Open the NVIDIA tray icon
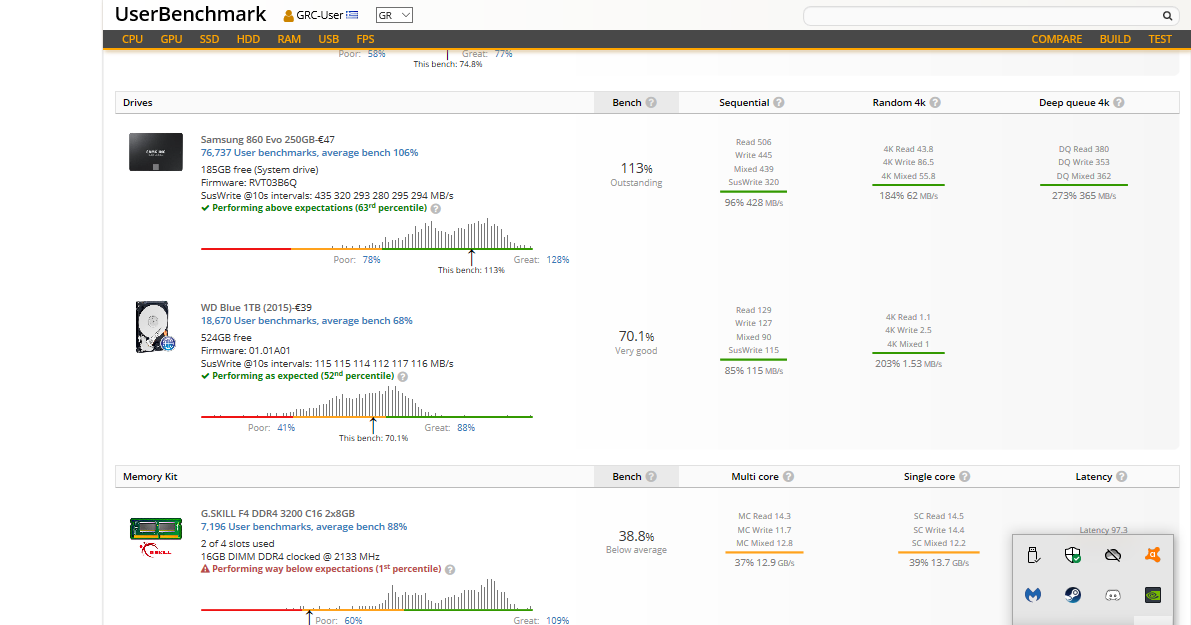This screenshot has height=625, width=1191. [x=1153, y=595]
